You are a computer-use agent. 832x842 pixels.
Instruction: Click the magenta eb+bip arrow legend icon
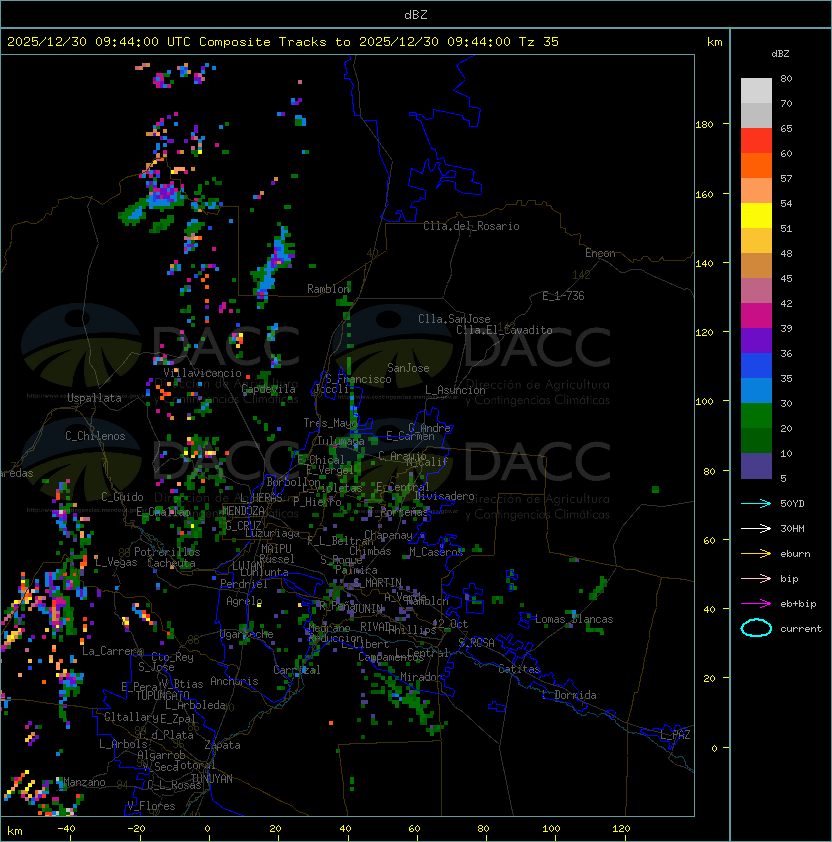tap(756, 604)
